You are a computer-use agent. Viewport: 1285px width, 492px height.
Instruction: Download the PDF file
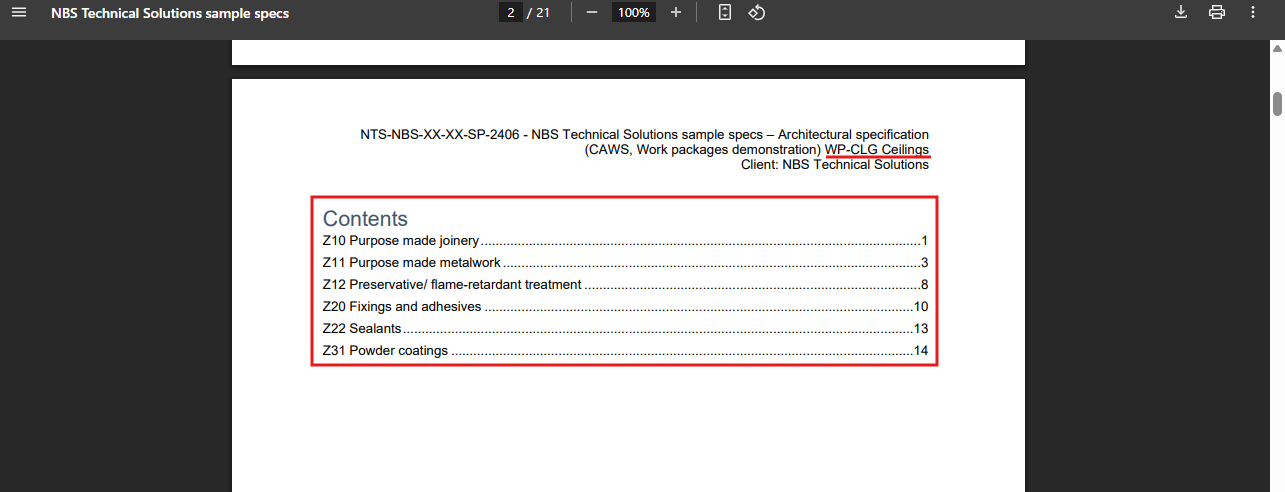coord(1181,12)
